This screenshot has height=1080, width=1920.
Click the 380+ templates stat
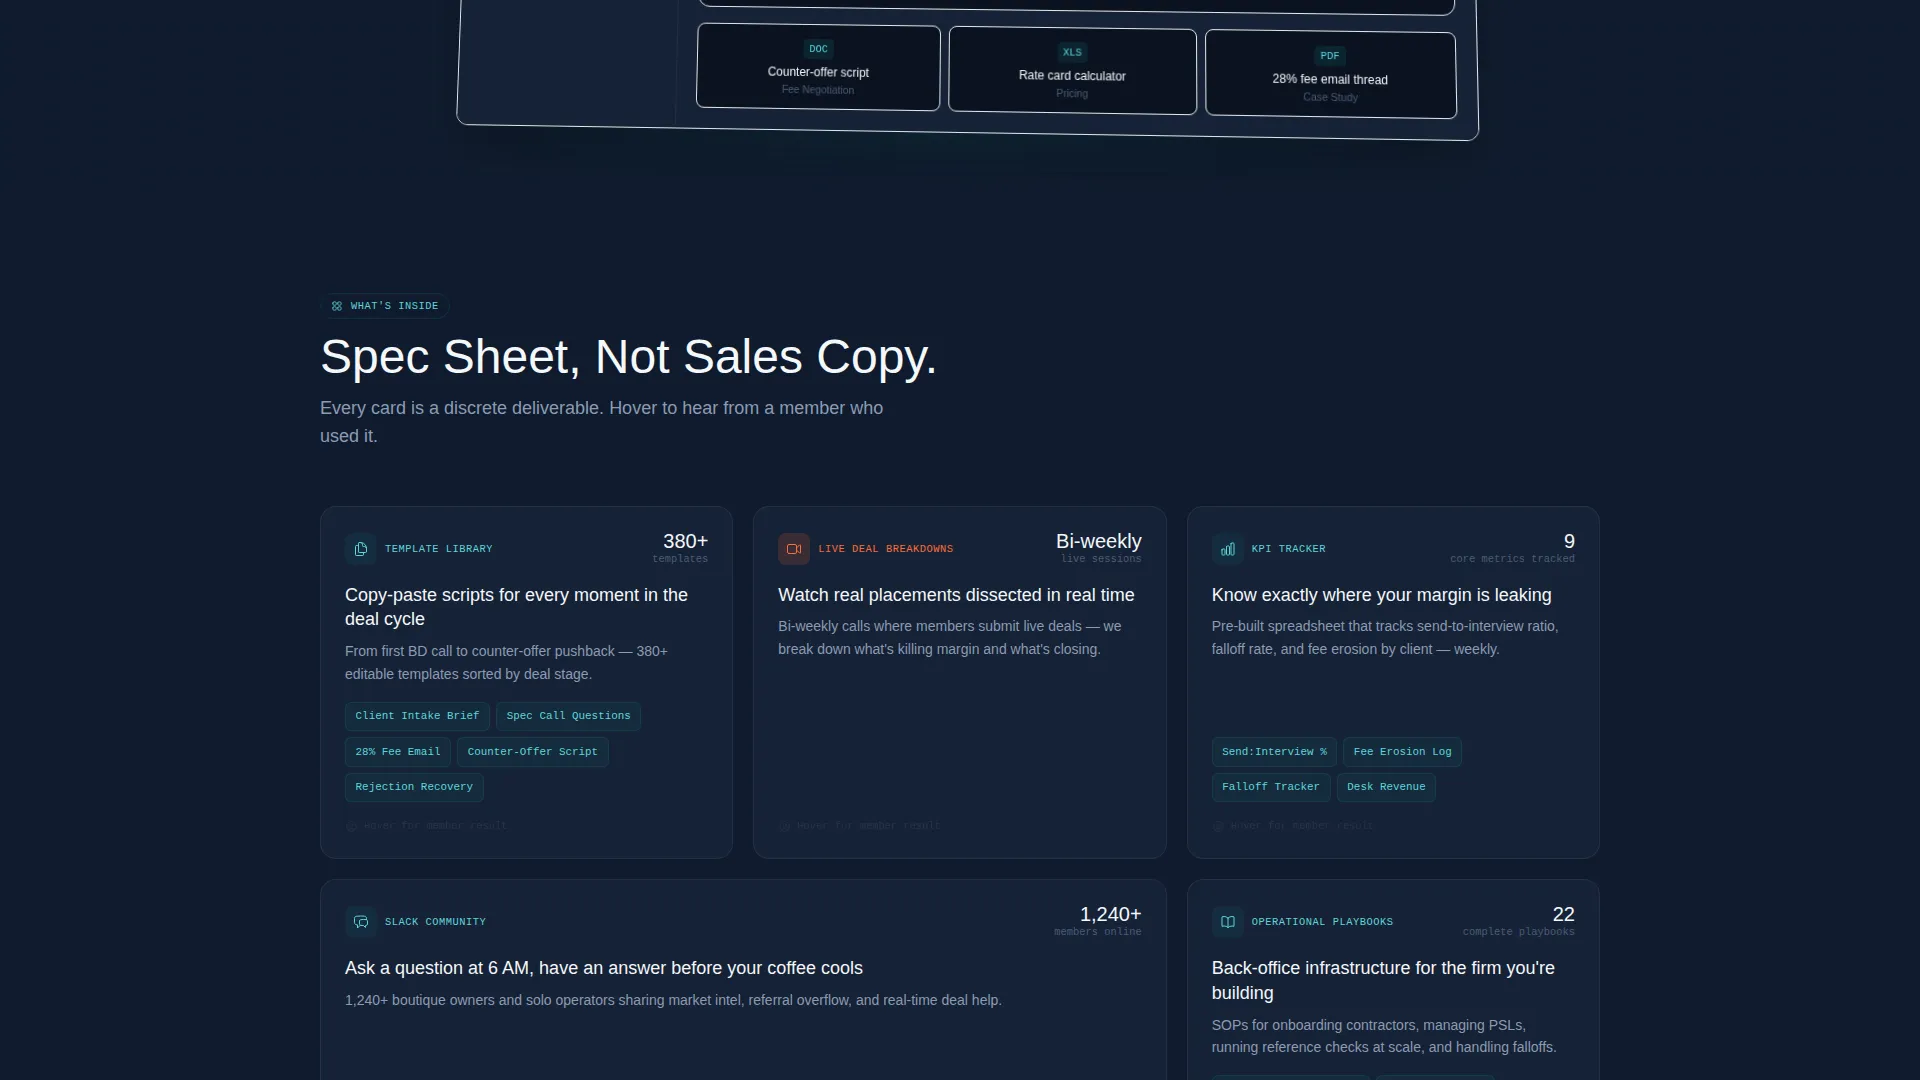click(x=681, y=547)
